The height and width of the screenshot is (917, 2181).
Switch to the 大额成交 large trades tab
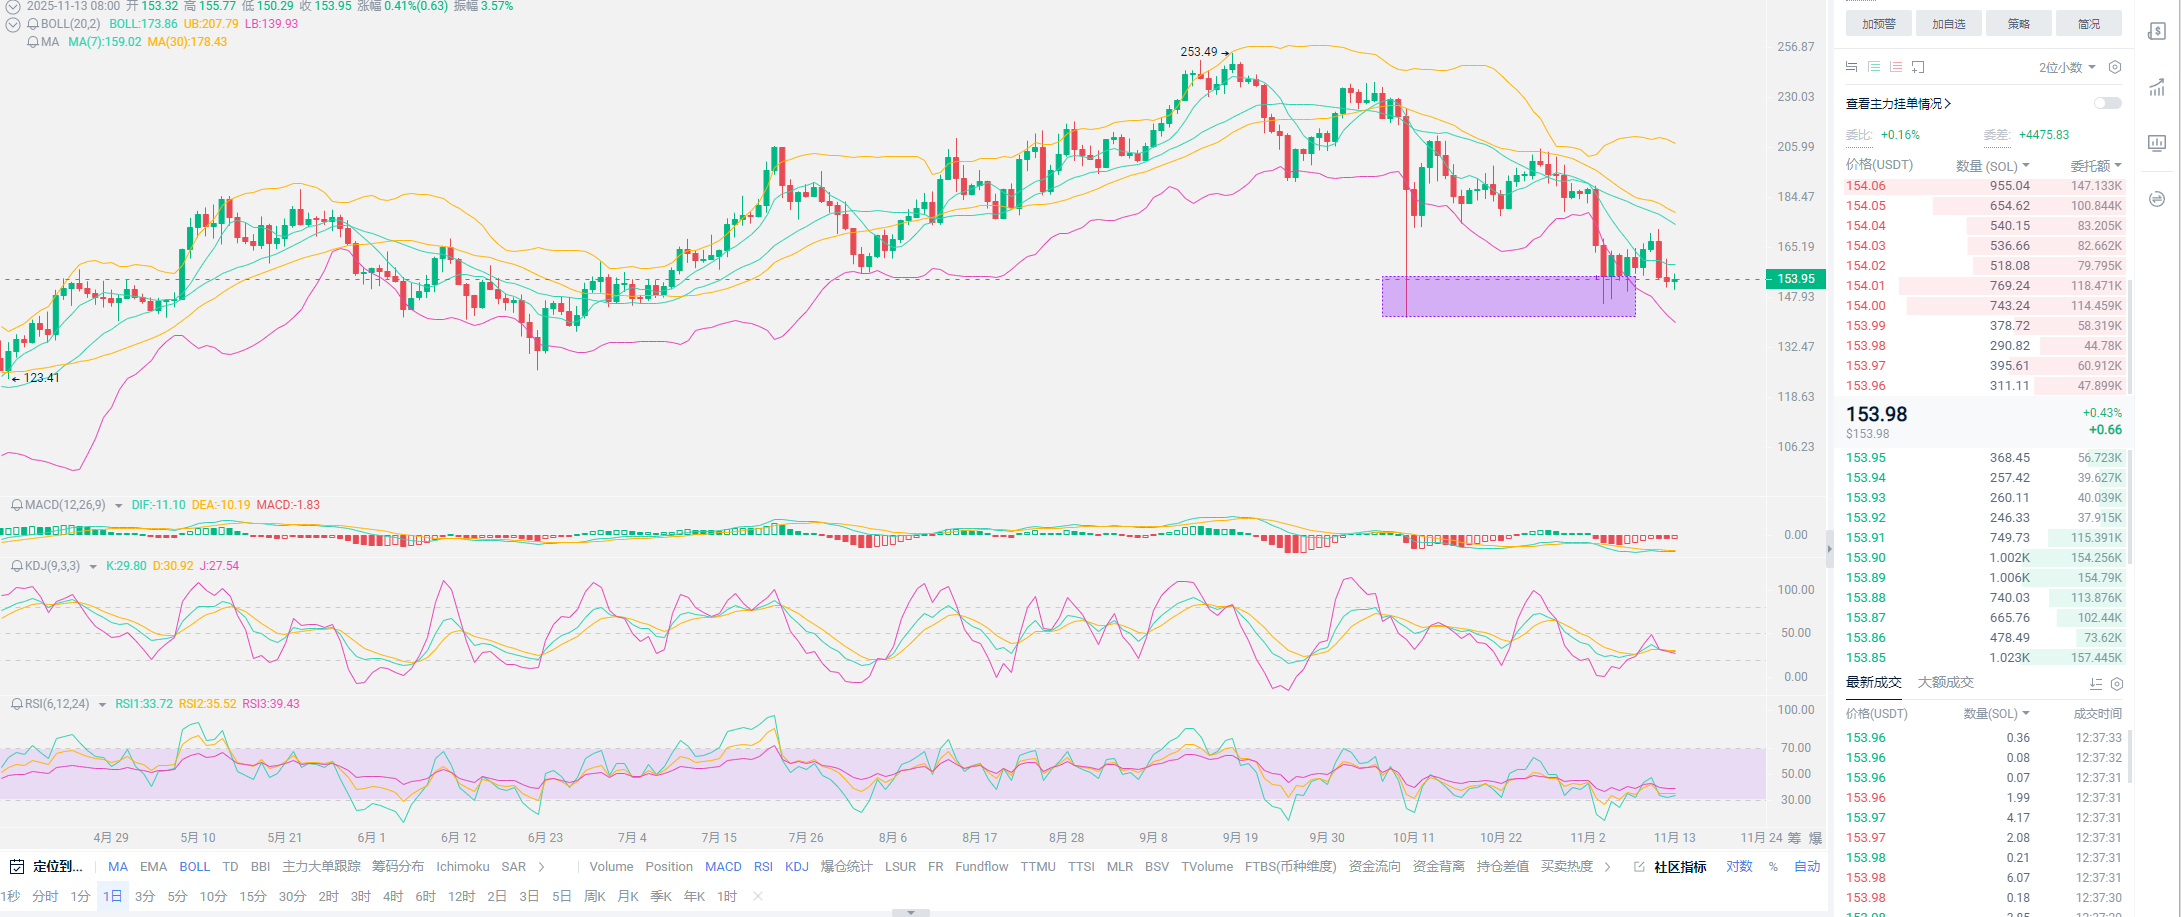[1945, 682]
